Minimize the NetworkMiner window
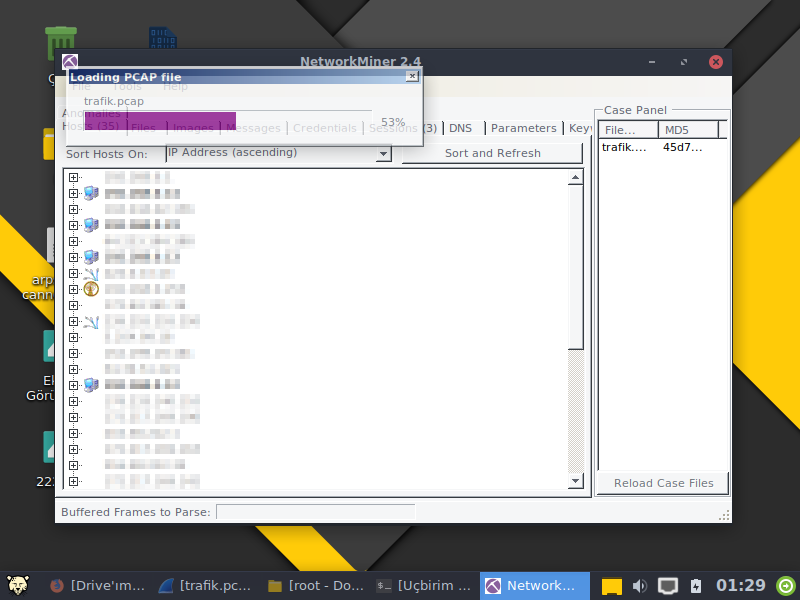The width and height of the screenshot is (800, 600). 652,62
